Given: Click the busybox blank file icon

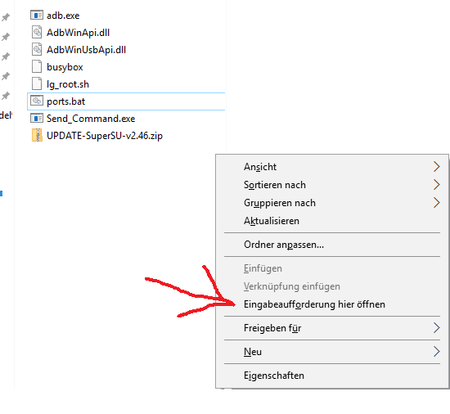Looking at the screenshot, I should [x=37, y=67].
